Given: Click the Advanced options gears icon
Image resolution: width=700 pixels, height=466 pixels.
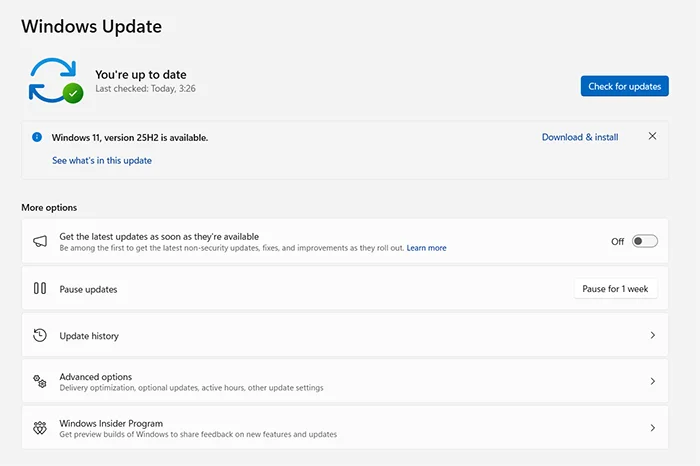Looking at the screenshot, I should click(x=40, y=382).
